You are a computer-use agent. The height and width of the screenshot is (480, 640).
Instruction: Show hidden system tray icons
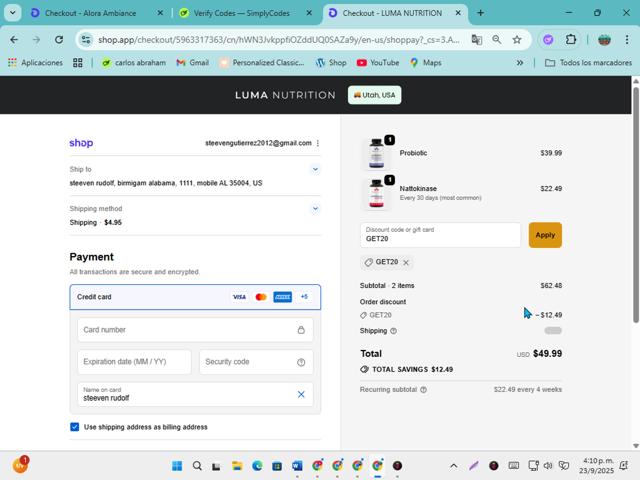pos(453,466)
